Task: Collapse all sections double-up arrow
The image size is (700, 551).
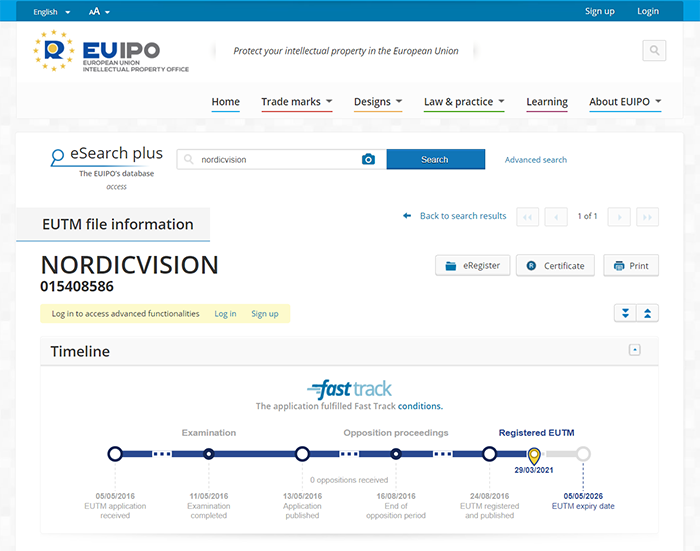Action: [648, 313]
